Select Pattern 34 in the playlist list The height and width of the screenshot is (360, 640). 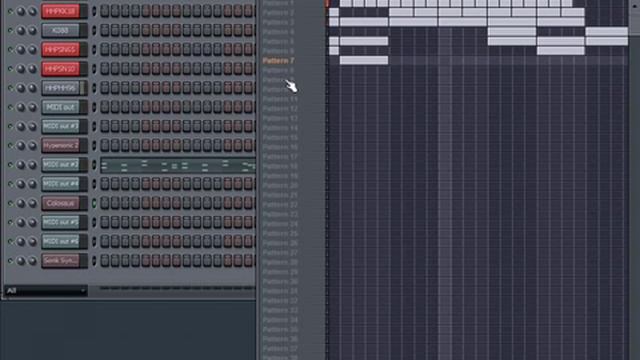click(280, 320)
